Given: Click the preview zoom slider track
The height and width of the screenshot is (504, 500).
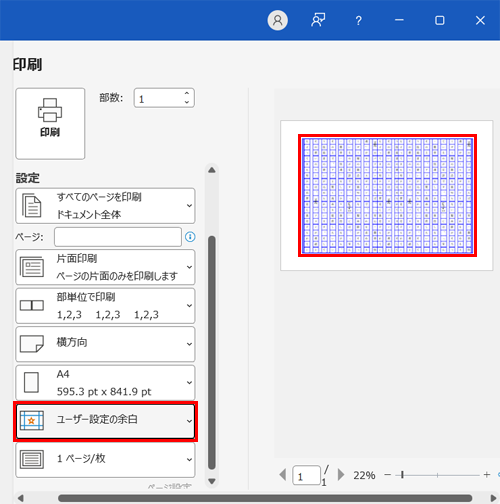Looking at the screenshot, I should (437, 475).
